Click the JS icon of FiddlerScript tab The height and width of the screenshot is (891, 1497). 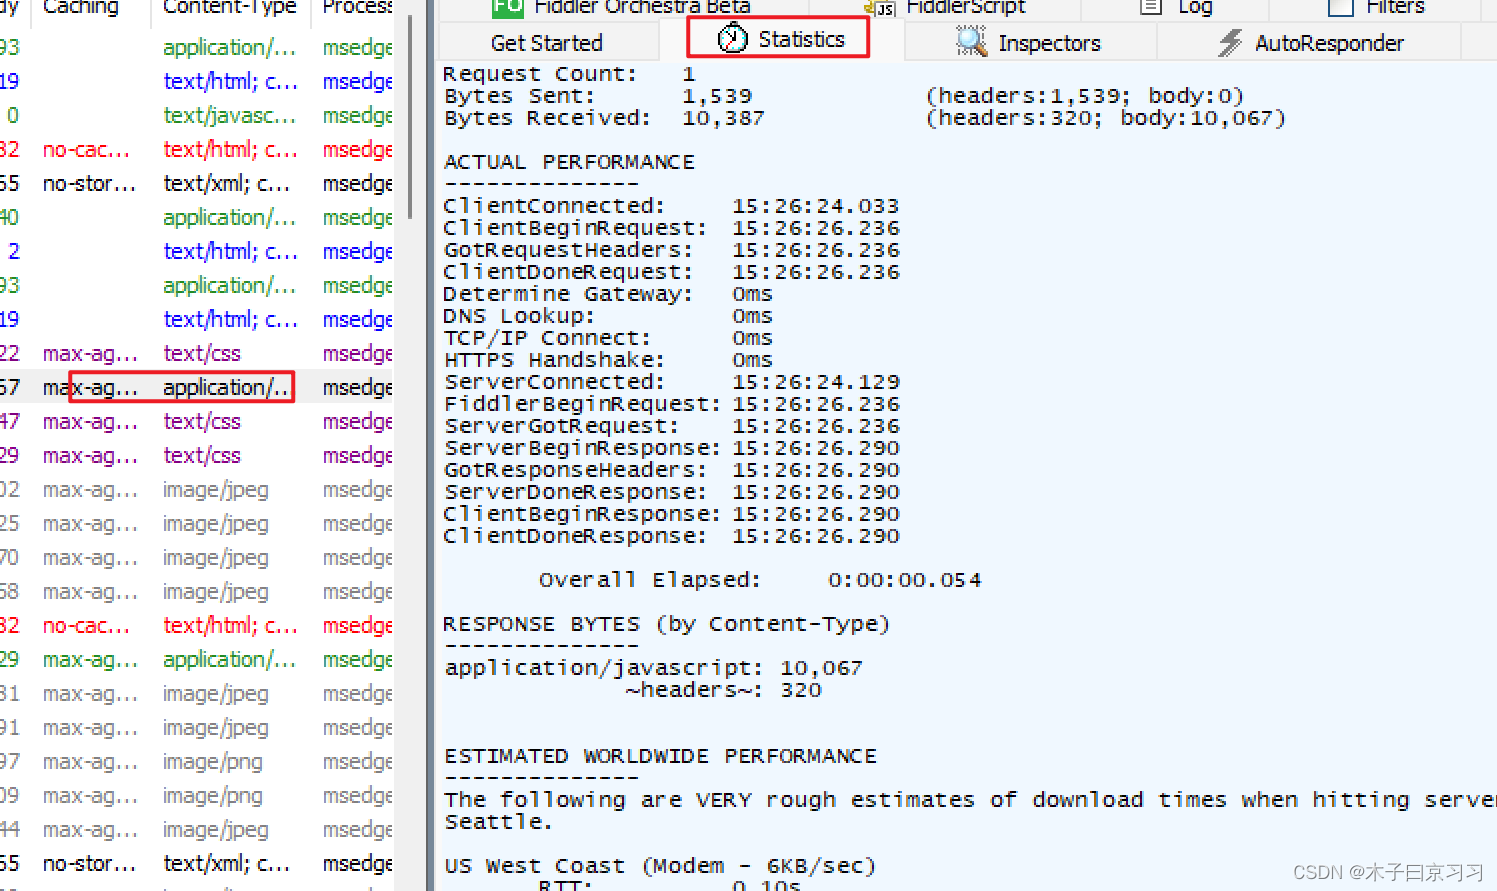(880, 7)
